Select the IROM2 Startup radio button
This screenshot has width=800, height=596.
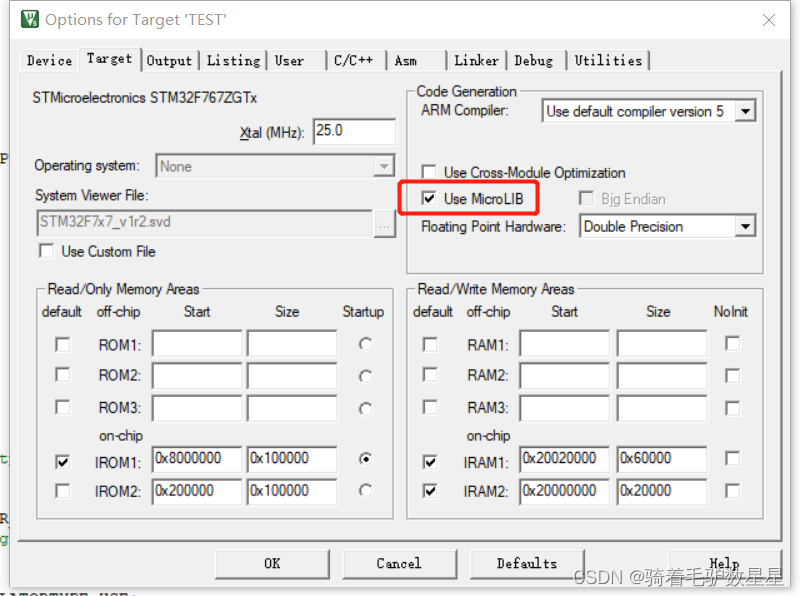(365, 491)
